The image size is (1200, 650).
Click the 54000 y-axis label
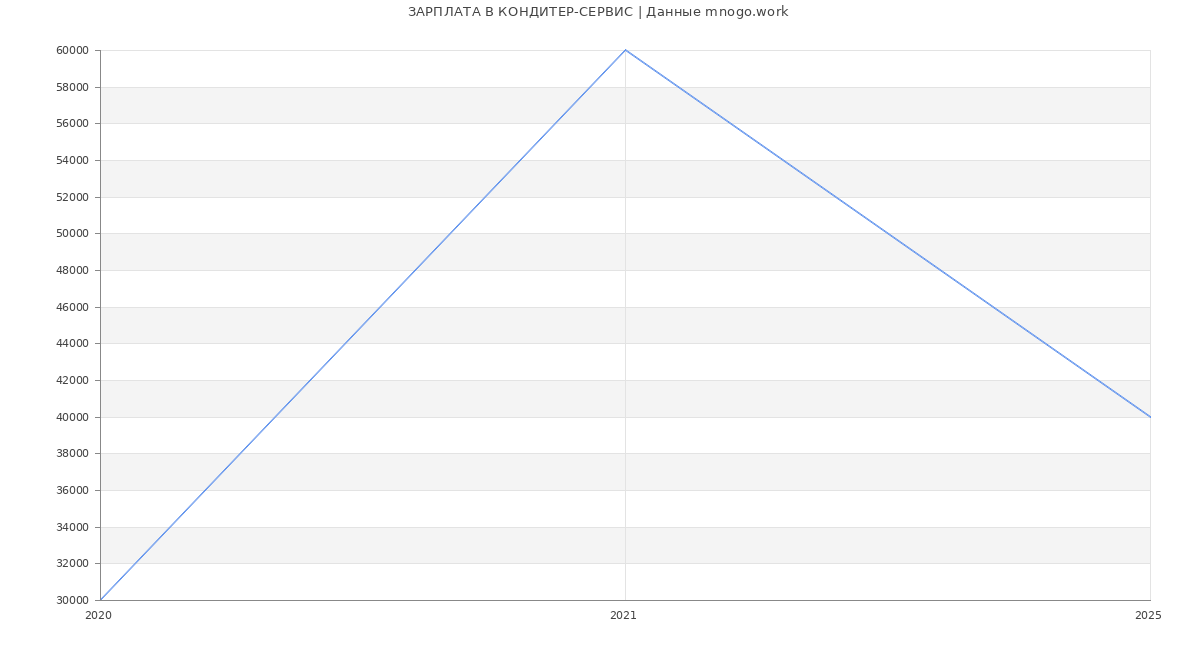click(72, 161)
